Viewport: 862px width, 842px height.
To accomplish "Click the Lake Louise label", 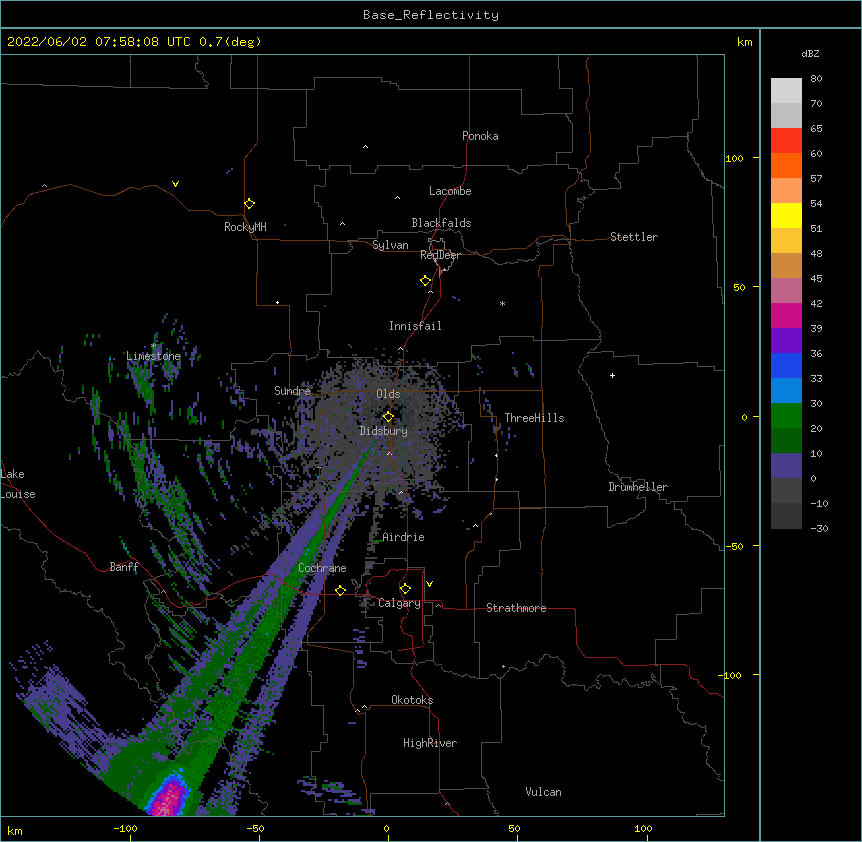I will [x=18, y=484].
